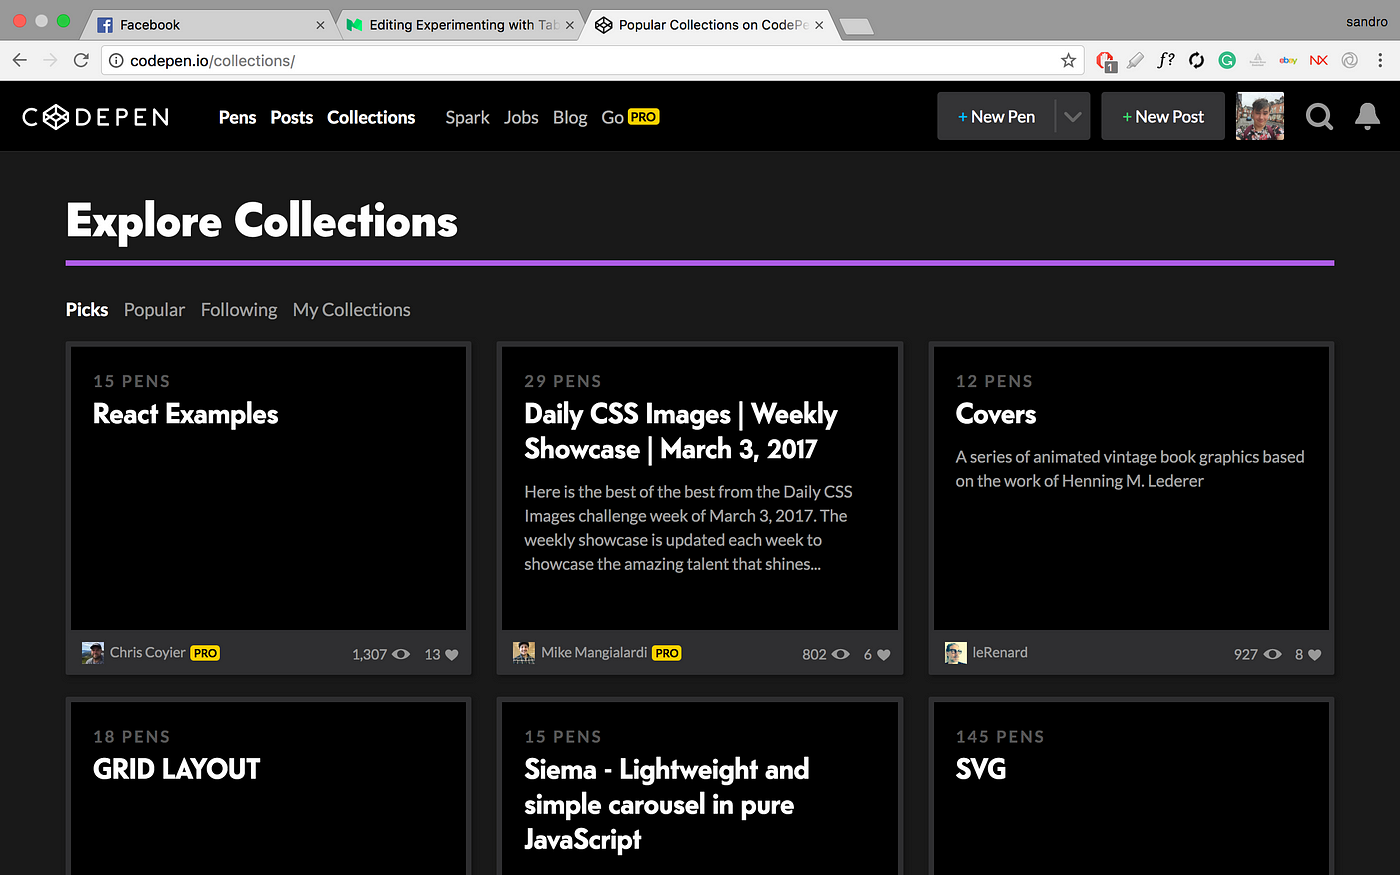Image resolution: width=1400 pixels, height=875 pixels.
Task: Click the circular arrows extension icon
Action: point(1196,60)
